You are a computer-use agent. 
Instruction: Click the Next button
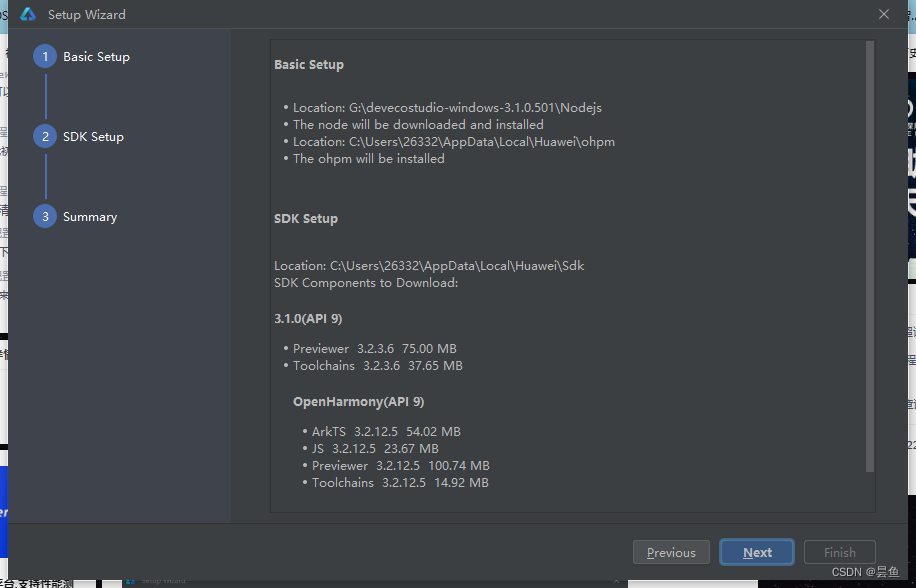757,552
